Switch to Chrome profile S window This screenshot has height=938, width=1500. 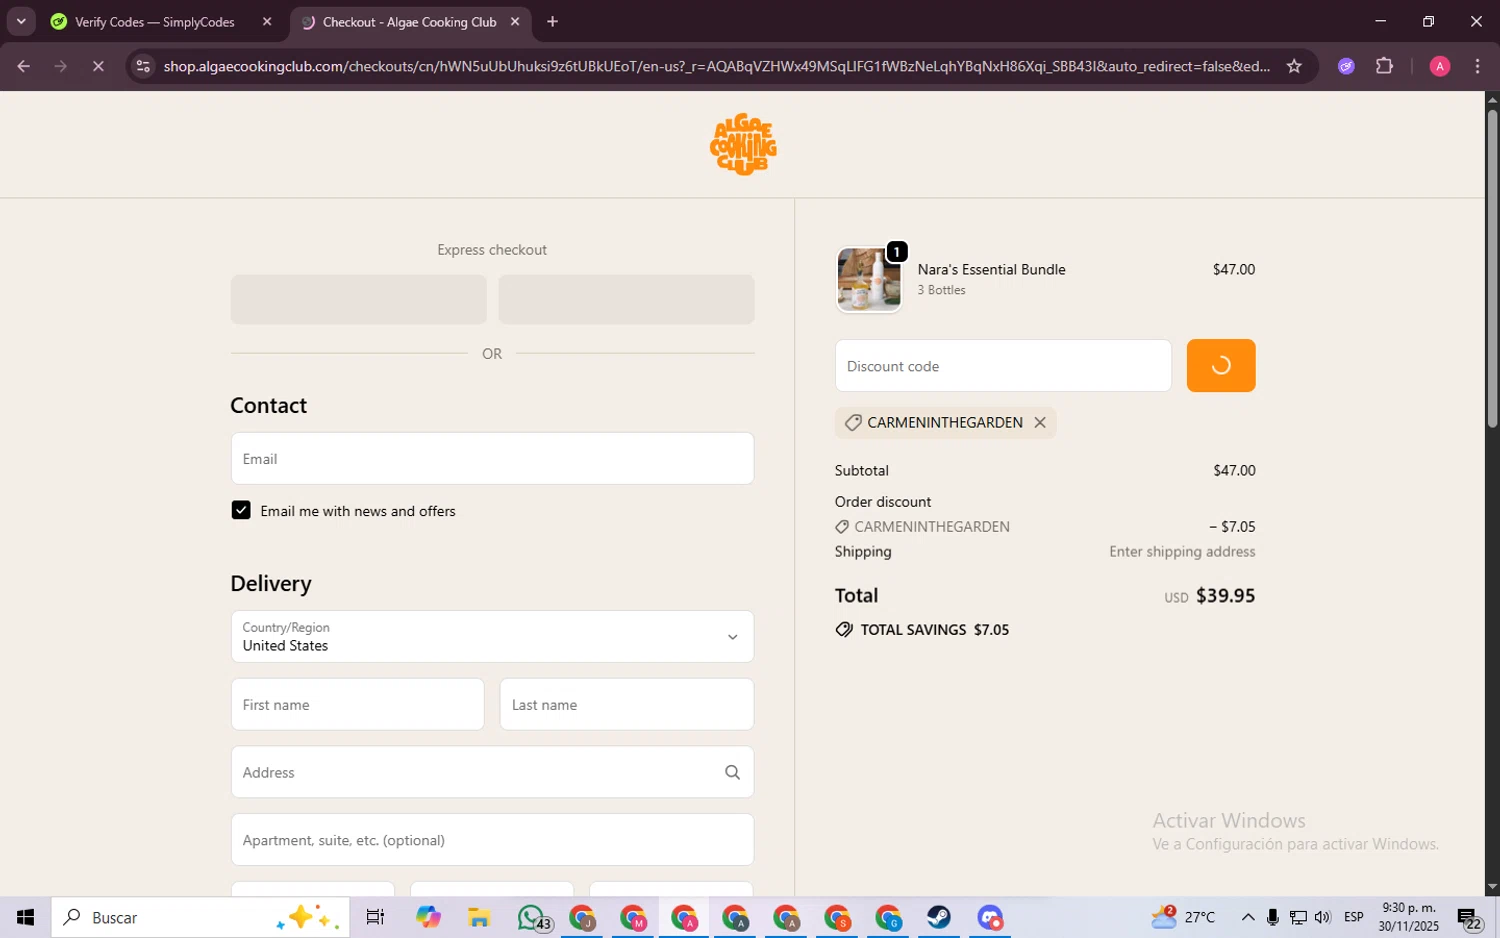[838, 917]
